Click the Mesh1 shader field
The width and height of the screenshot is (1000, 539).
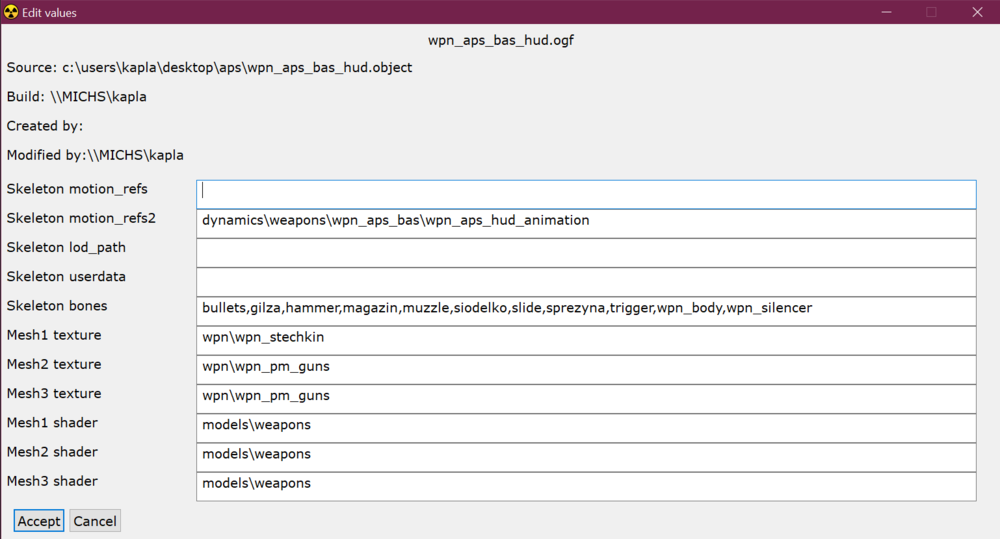585,427
